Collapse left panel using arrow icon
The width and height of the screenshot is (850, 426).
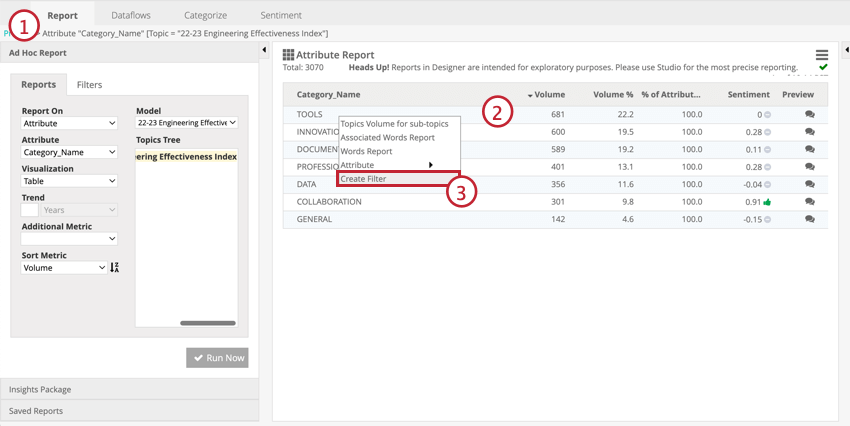[x=264, y=51]
